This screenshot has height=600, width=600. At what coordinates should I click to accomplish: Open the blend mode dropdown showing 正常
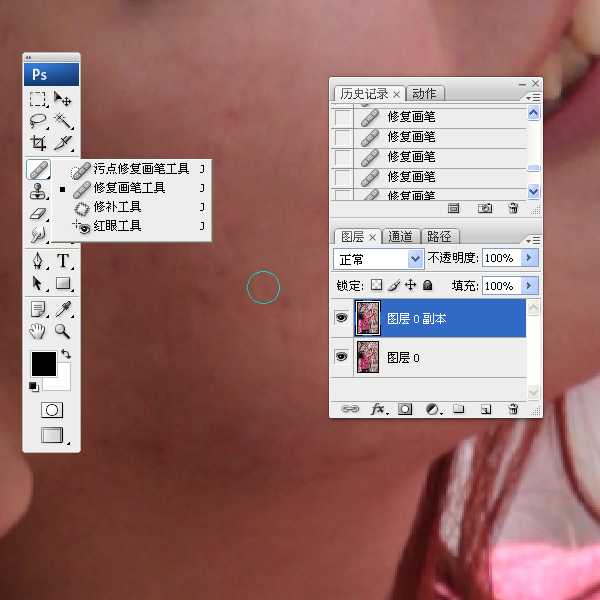(x=379, y=259)
